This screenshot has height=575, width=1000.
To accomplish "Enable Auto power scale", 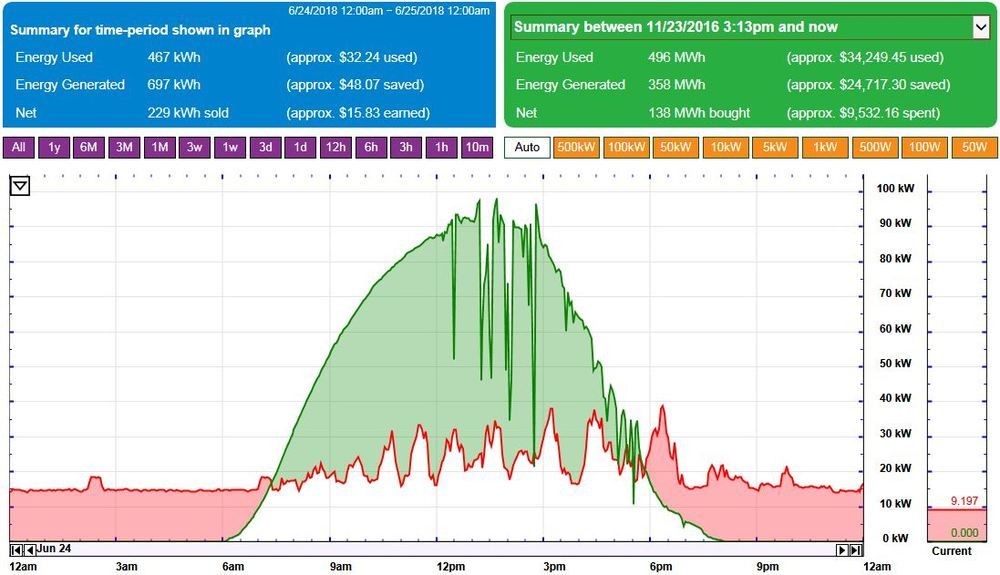I will (527, 148).
